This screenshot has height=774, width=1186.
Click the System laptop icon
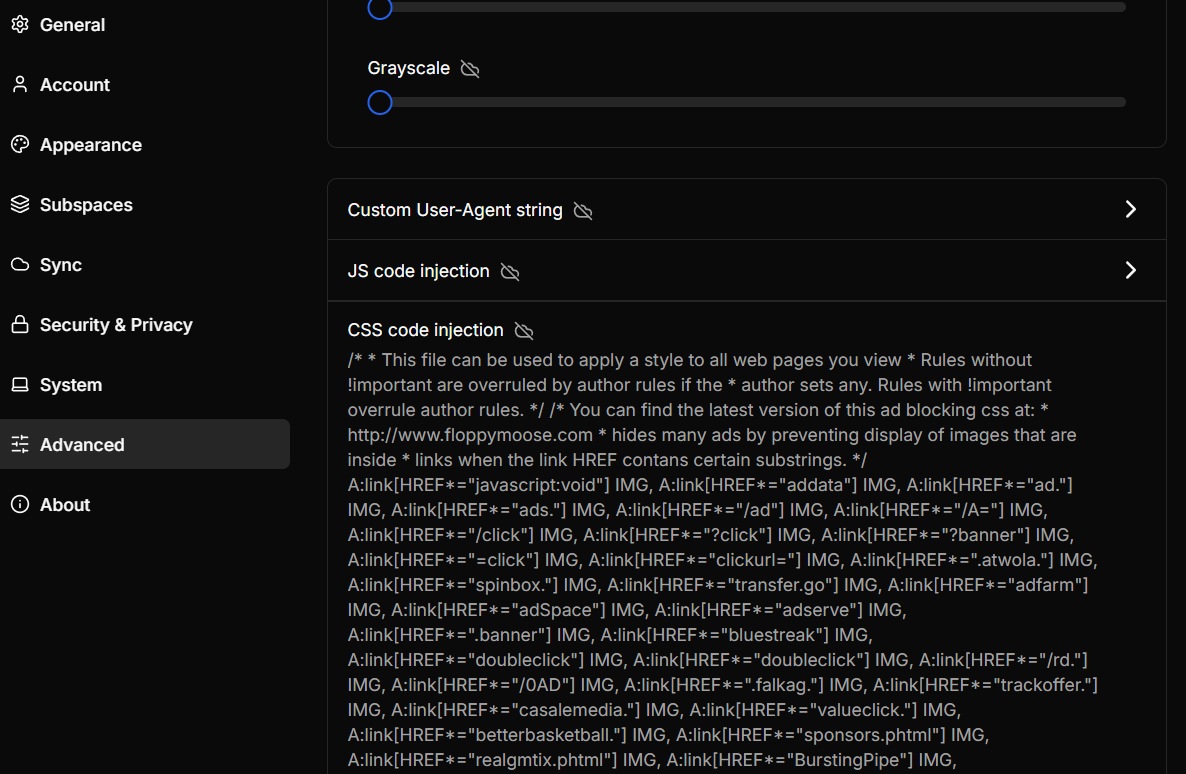20,385
